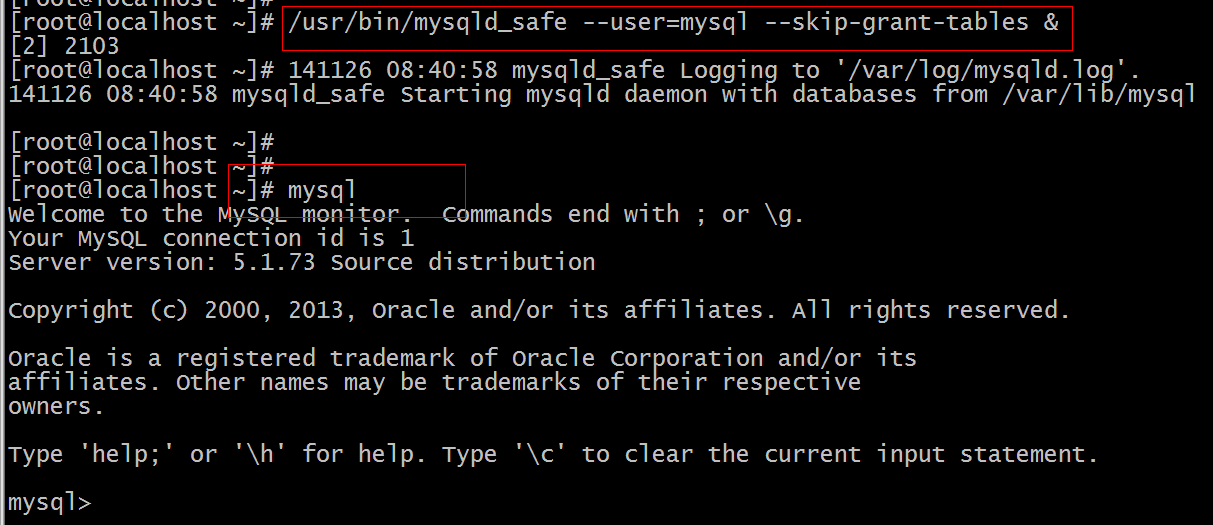This screenshot has width=1213, height=525.
Task: Click empty [root@localhost ~]# prompt after log
Action: tap(141, 142)
